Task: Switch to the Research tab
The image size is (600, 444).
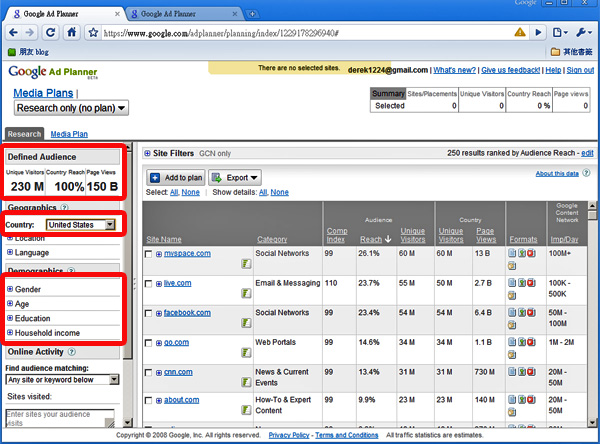Action: click(x=24, y=134)
